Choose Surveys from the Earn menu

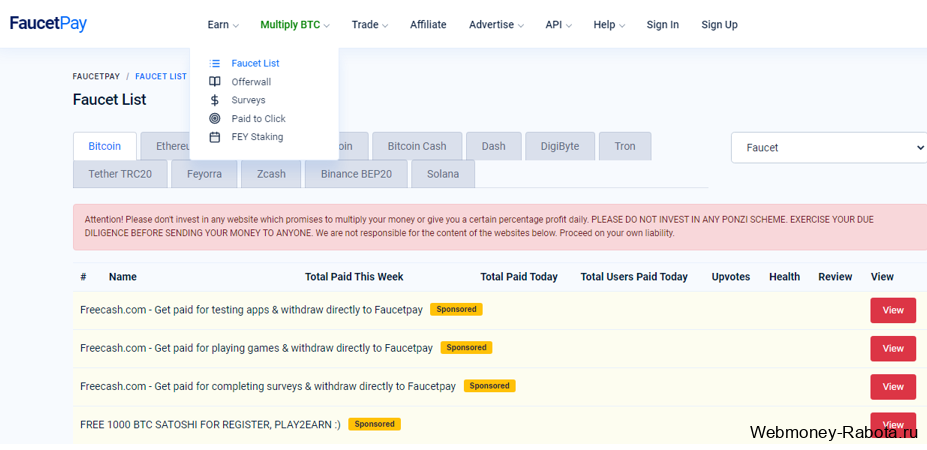pos(248,100)
